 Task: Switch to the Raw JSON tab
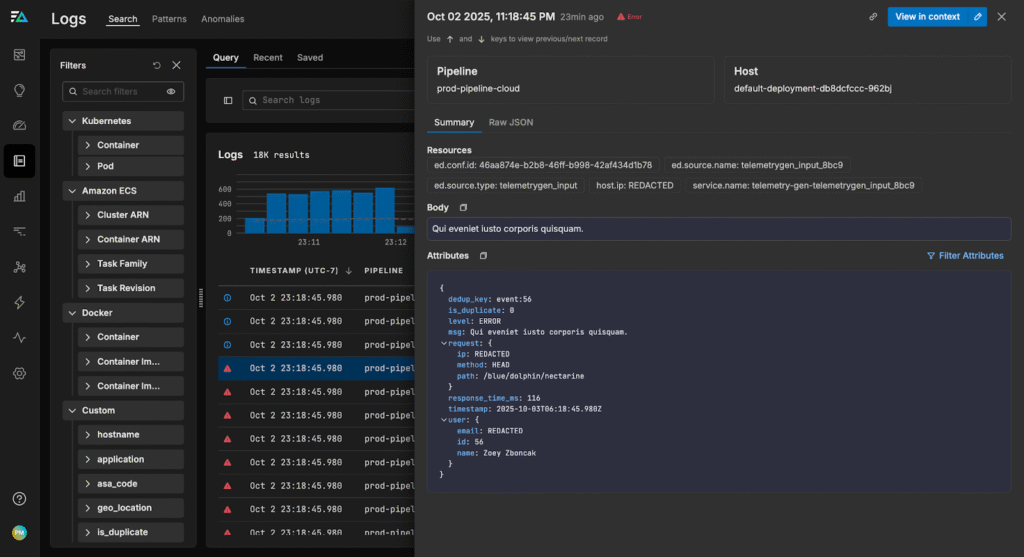[510, 123]
